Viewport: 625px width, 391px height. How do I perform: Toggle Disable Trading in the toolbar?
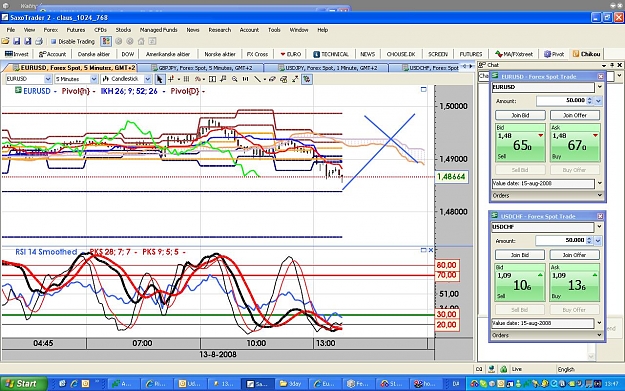pos(73,41)
